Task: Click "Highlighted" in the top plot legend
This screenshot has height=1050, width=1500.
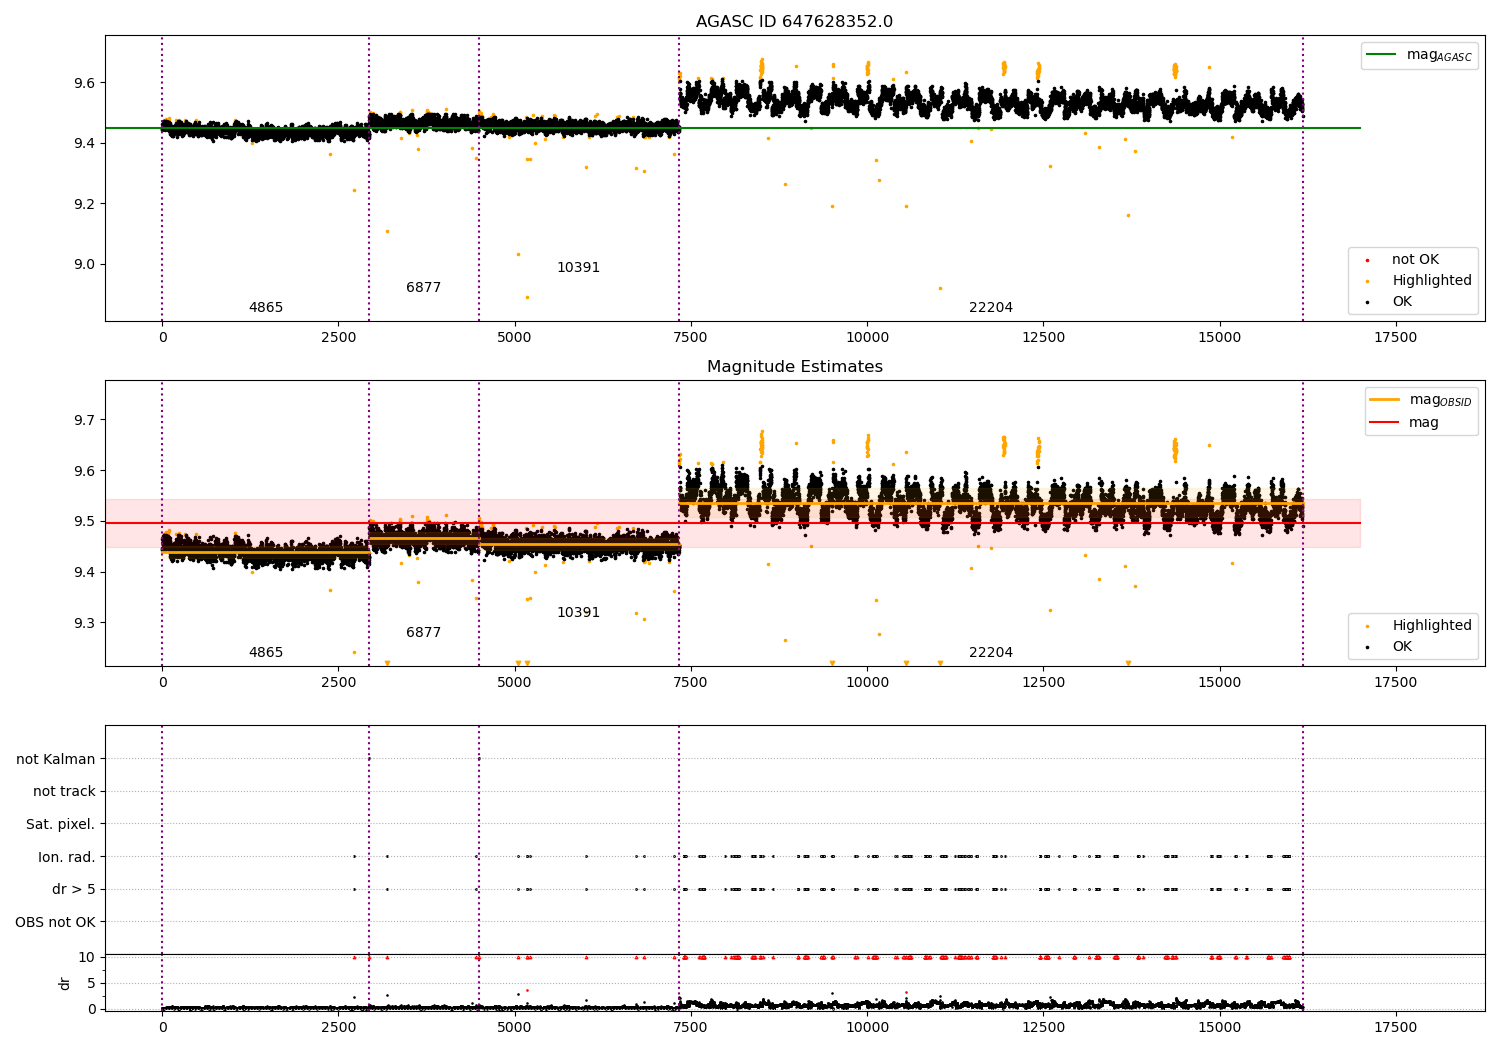Action: (x=1432, y=281)
